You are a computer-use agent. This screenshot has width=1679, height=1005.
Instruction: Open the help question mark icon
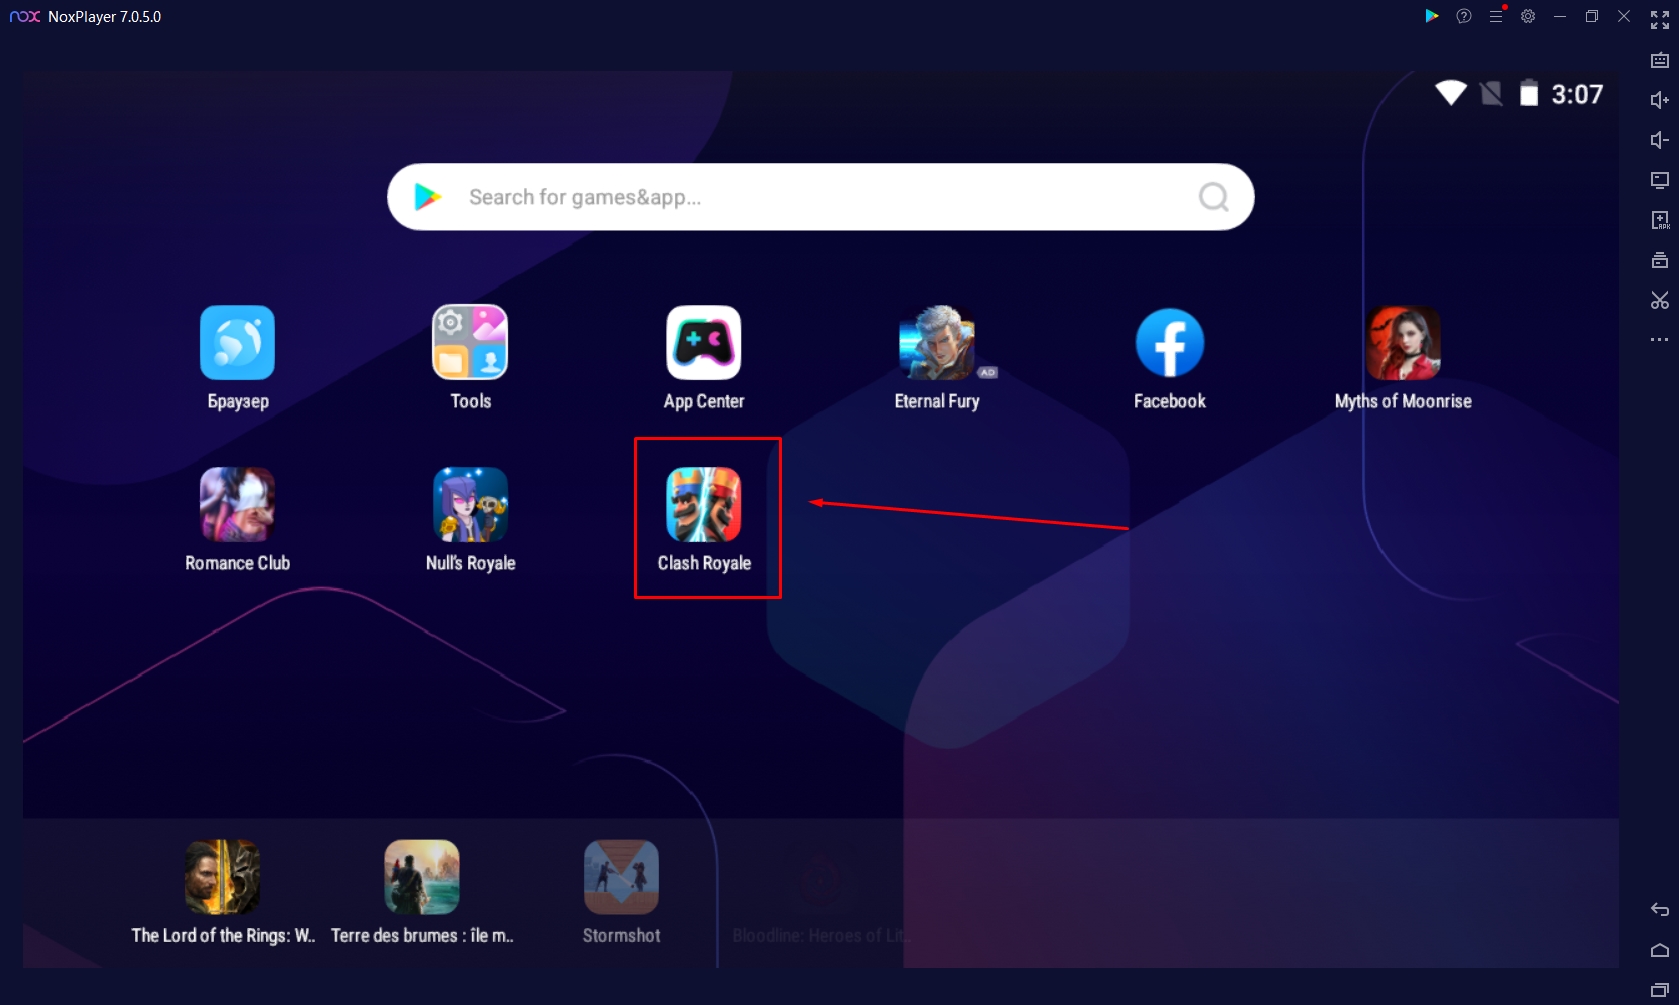pyautogui.click(x=1464, y=16)
